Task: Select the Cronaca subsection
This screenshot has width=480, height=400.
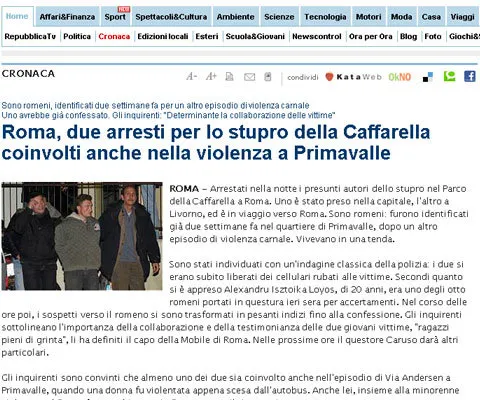Action: click(114, 36)
